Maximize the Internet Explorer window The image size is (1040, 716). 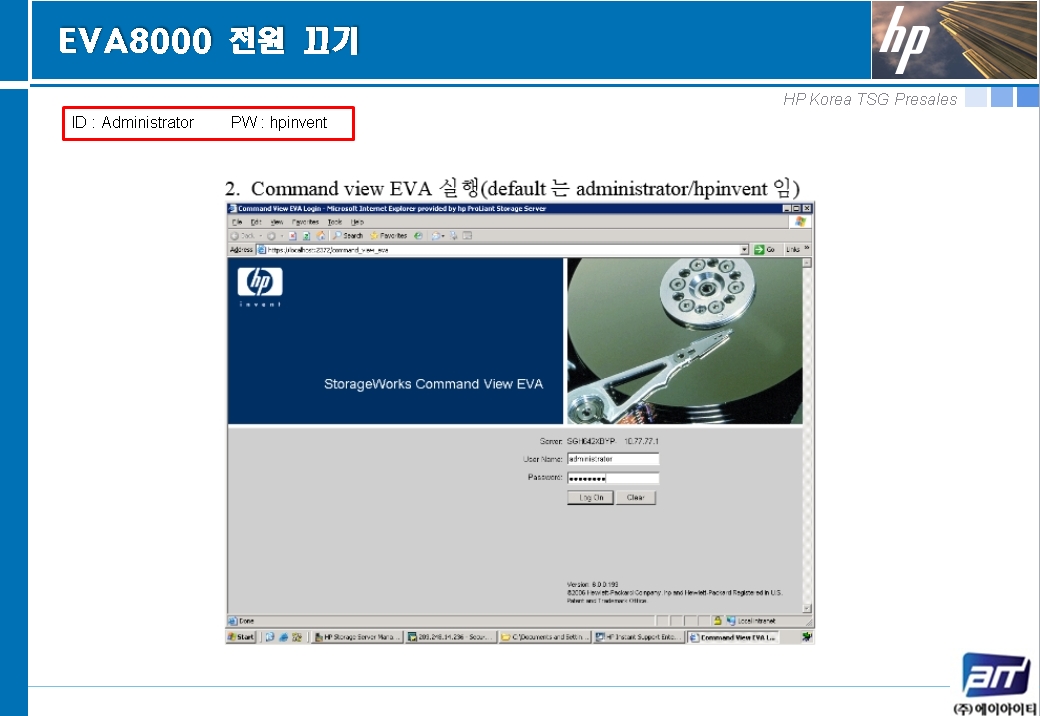coord(797,208)
